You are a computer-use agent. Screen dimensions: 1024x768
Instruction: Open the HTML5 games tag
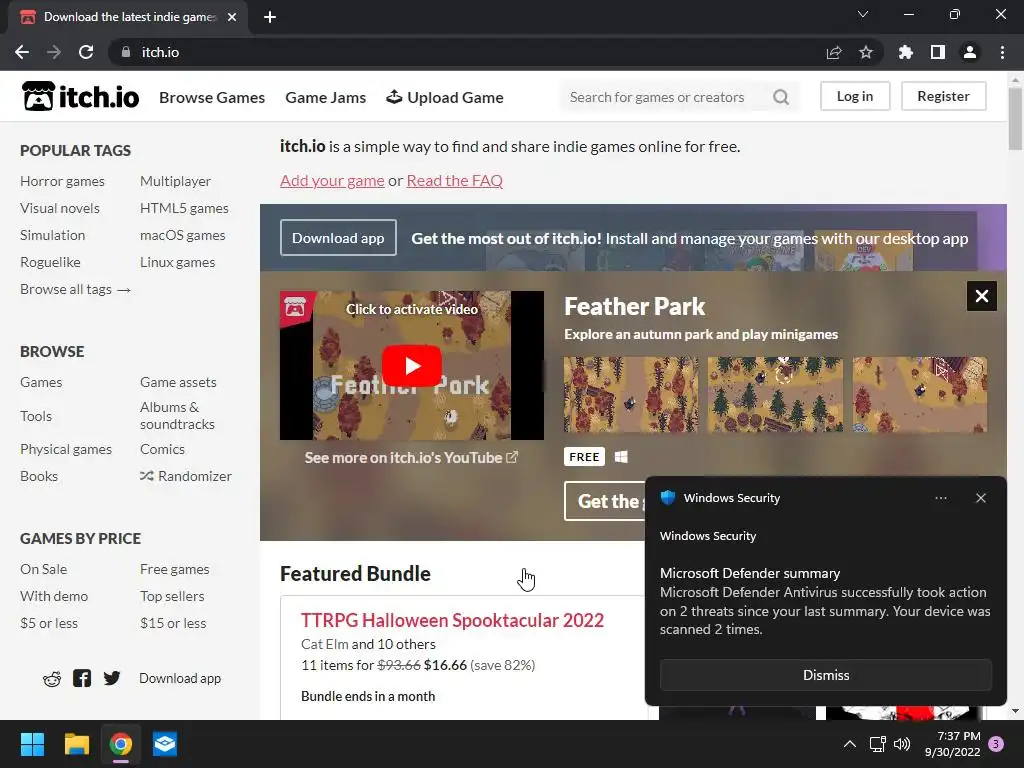pyautogui.click(x=184, y=208)
